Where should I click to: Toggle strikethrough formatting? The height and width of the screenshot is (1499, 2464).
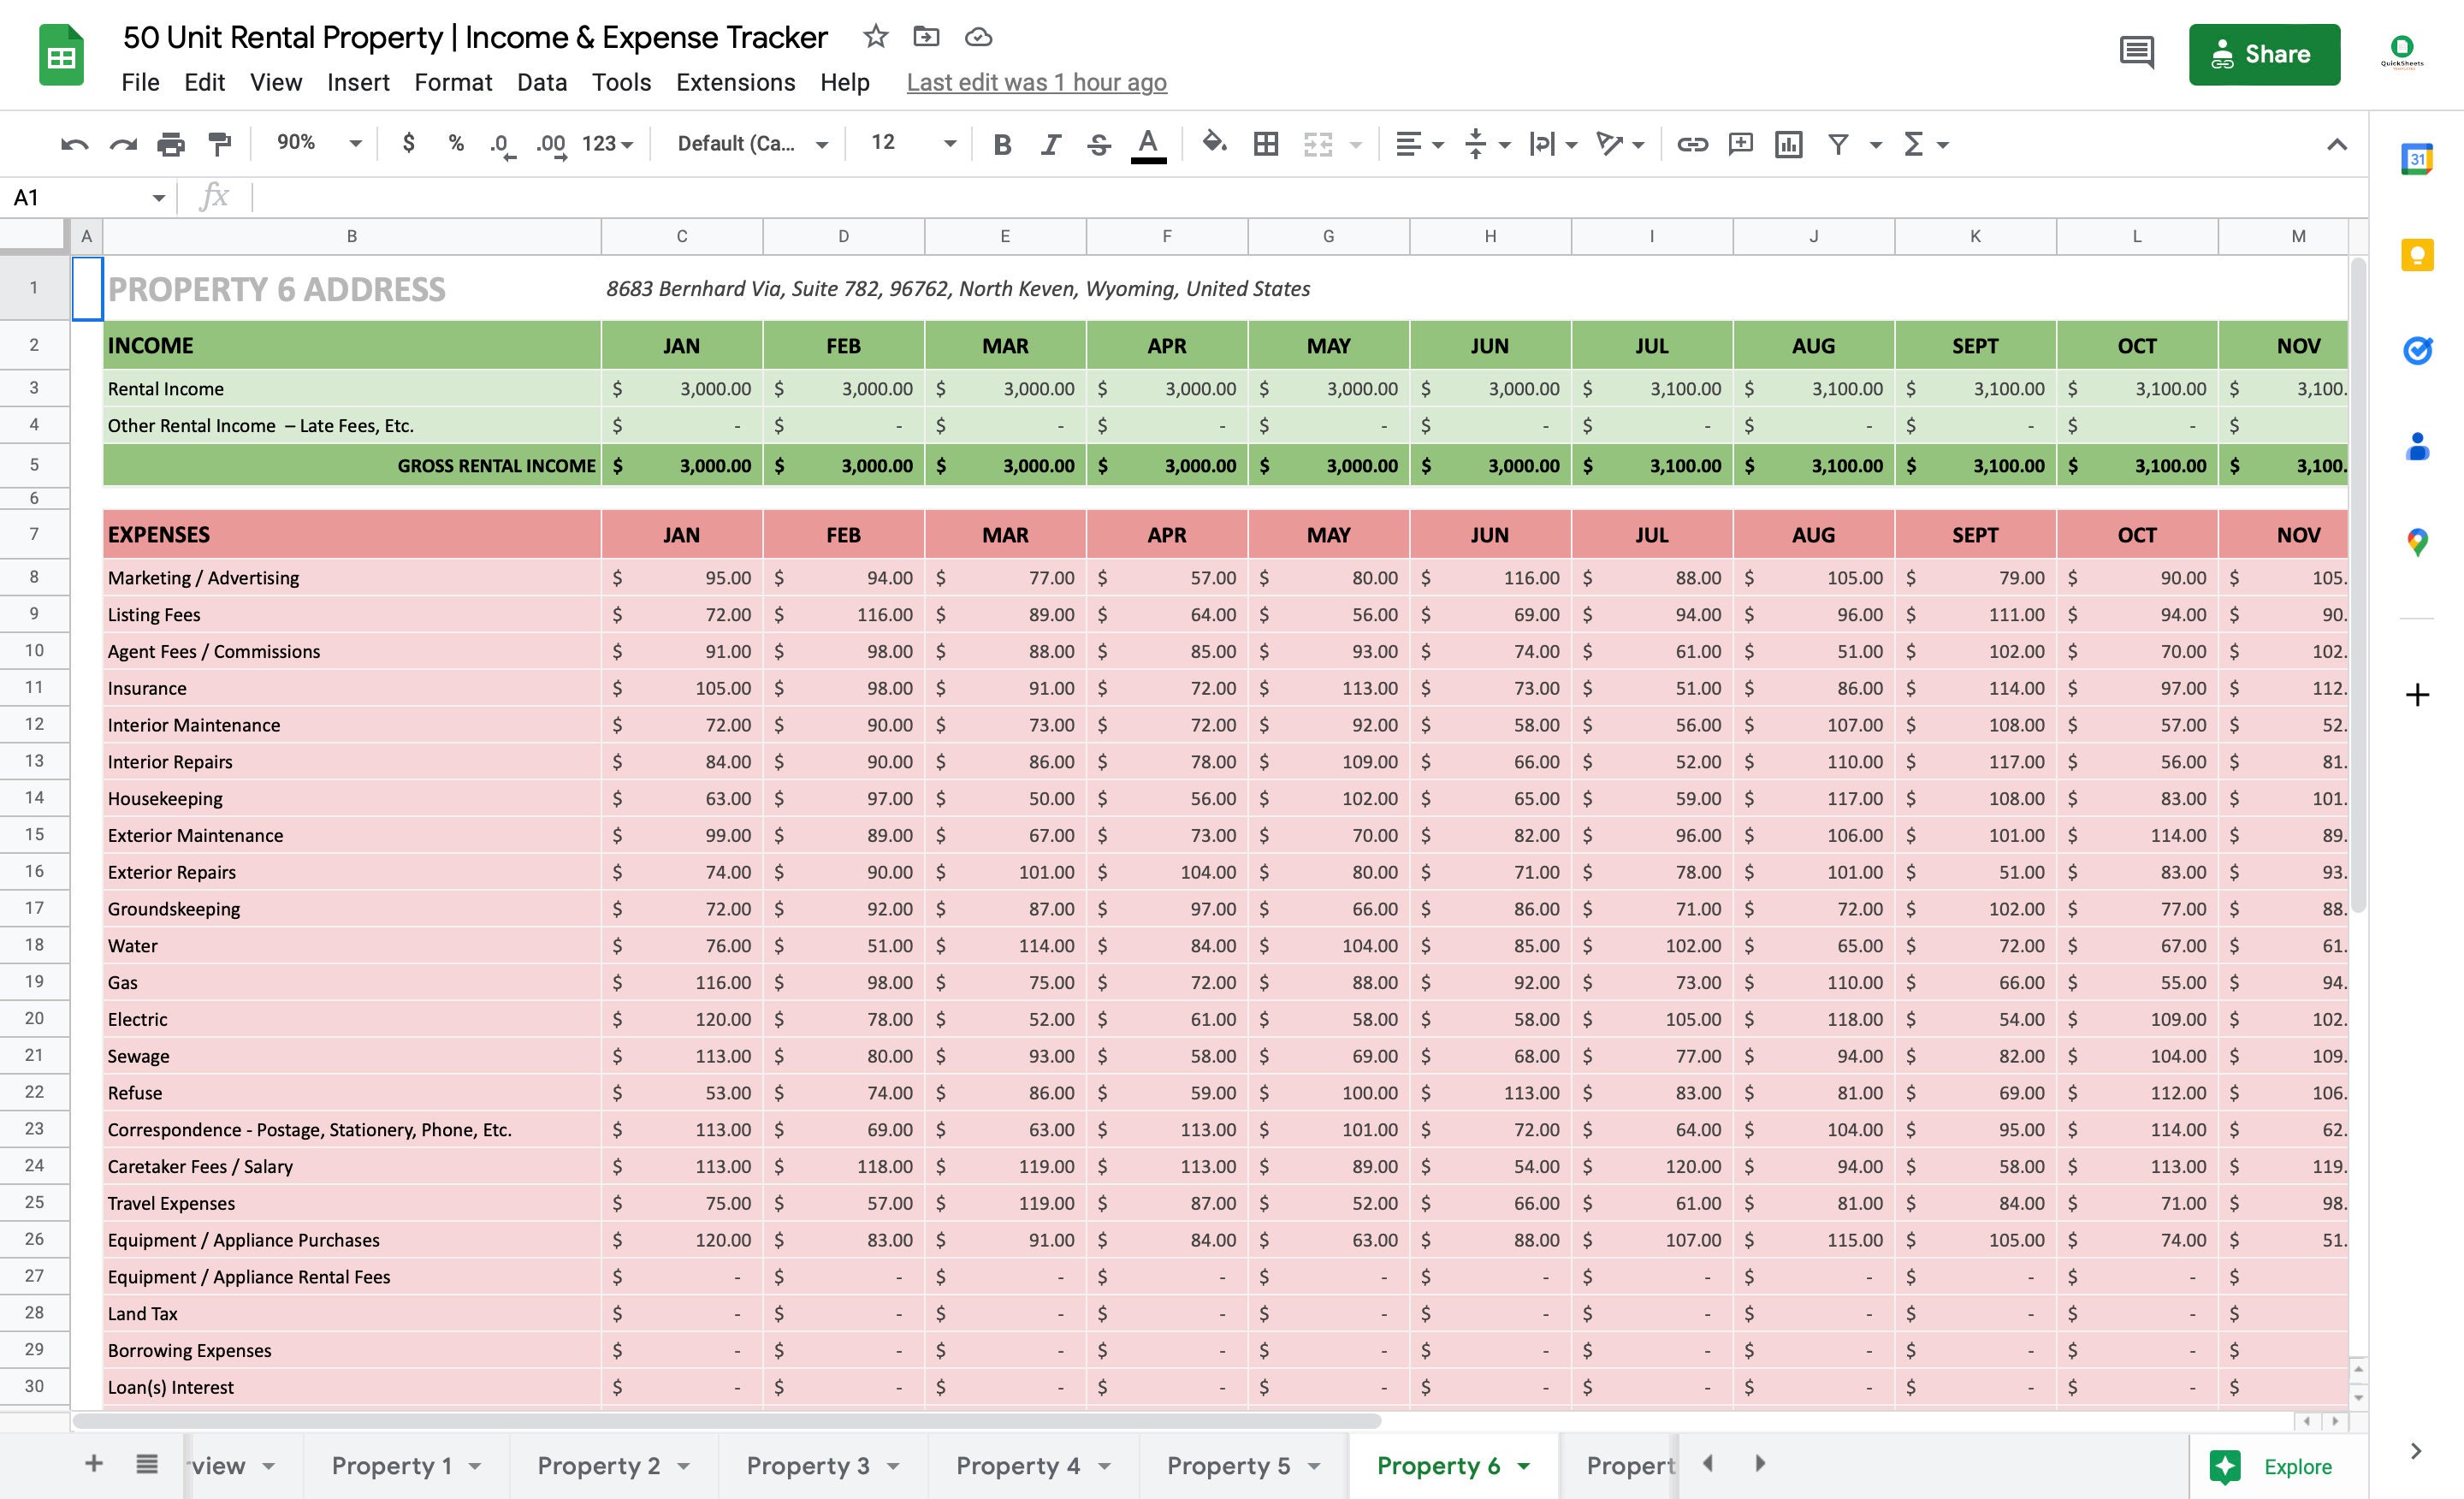tap(1099, 145)
